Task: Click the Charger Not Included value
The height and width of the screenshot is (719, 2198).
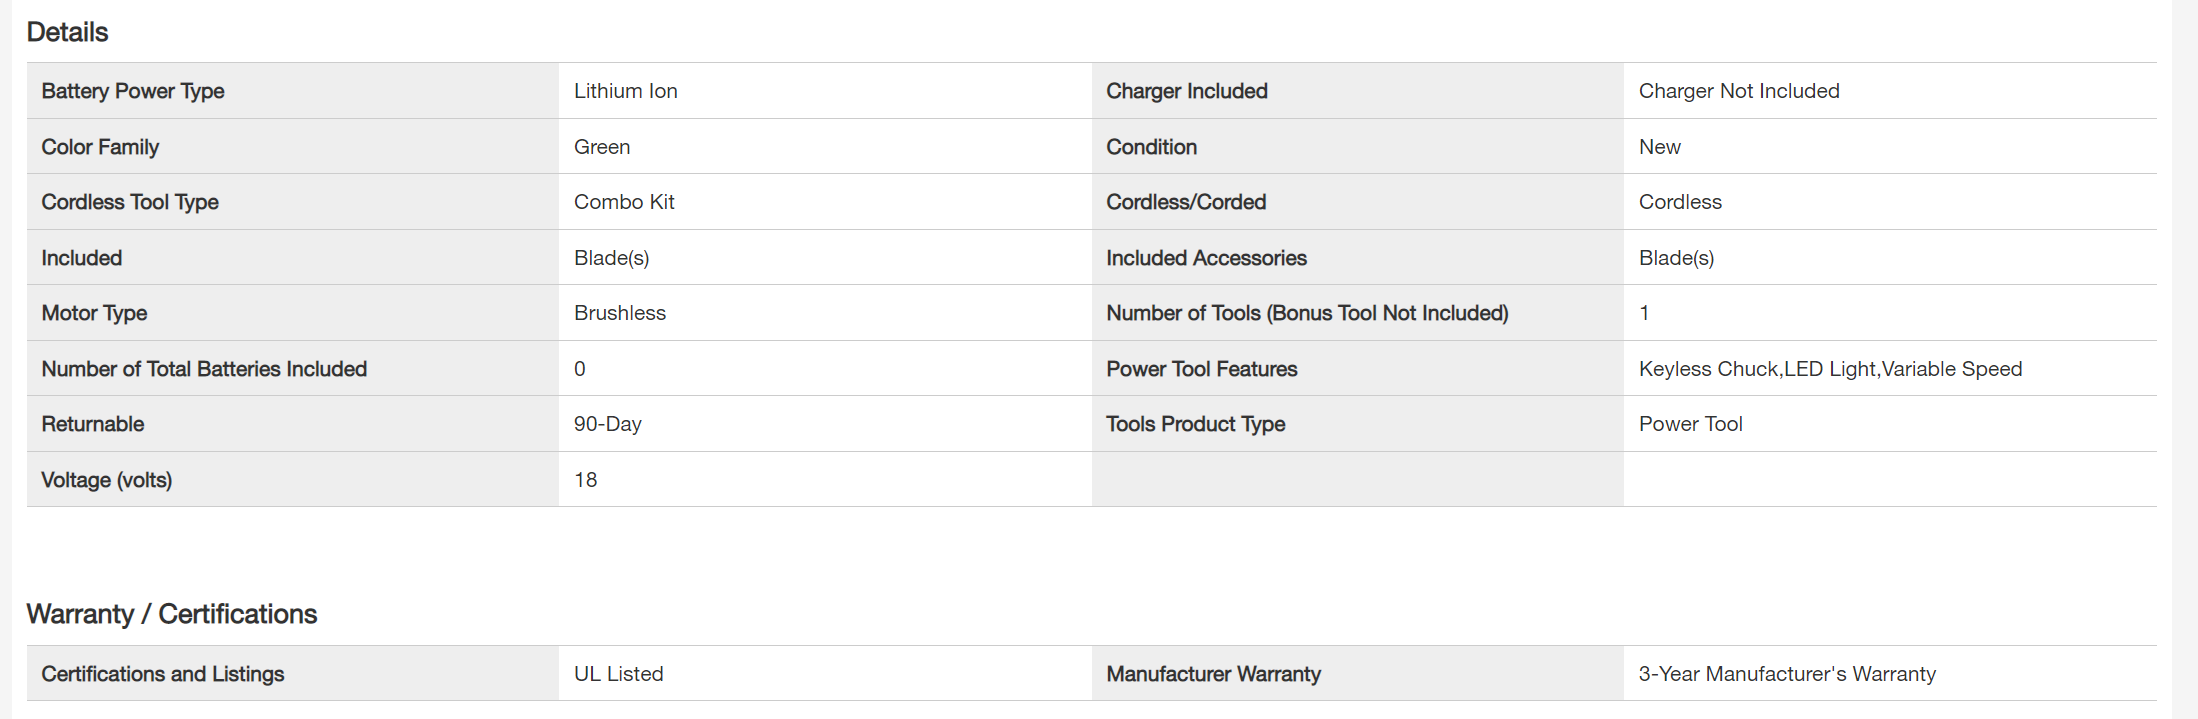Action: point(1739,91)
